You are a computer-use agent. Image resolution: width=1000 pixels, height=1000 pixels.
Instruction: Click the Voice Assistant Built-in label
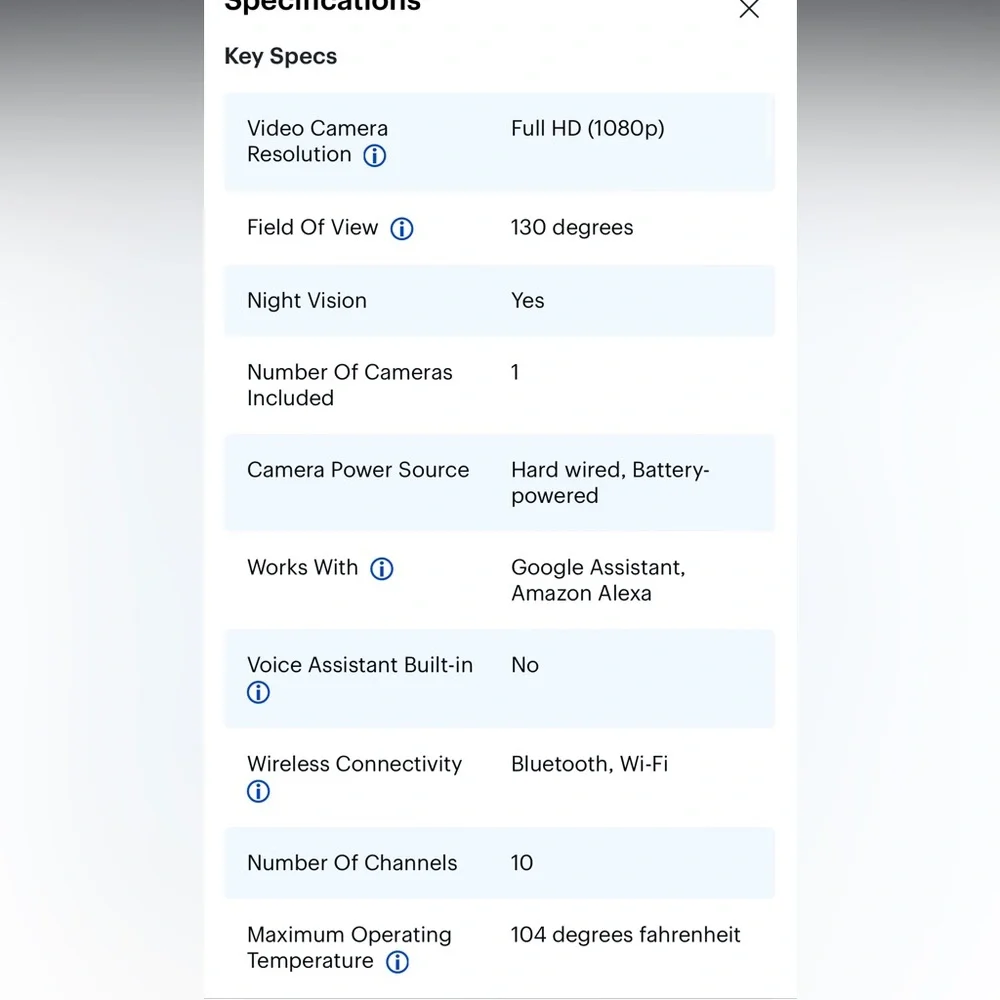(x=360, y=665)
